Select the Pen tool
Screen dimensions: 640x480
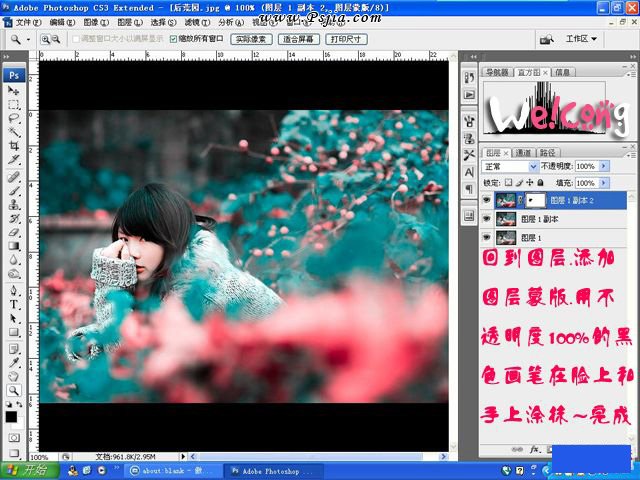tap(13, 291)
